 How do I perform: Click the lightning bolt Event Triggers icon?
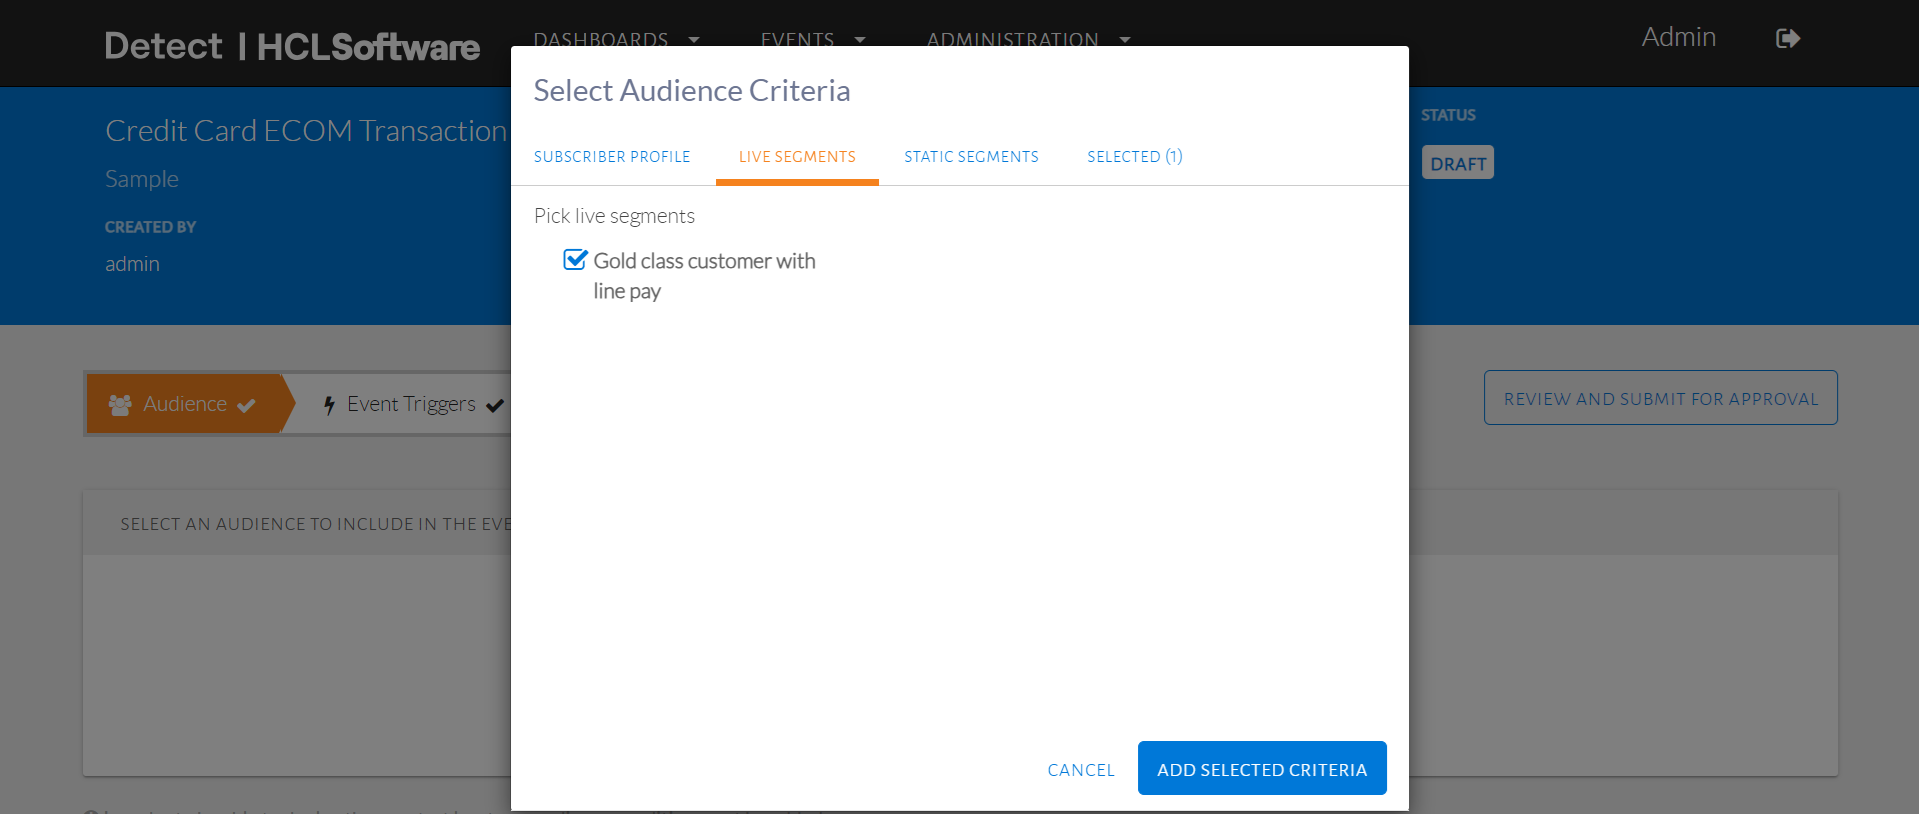coord(329,405)
